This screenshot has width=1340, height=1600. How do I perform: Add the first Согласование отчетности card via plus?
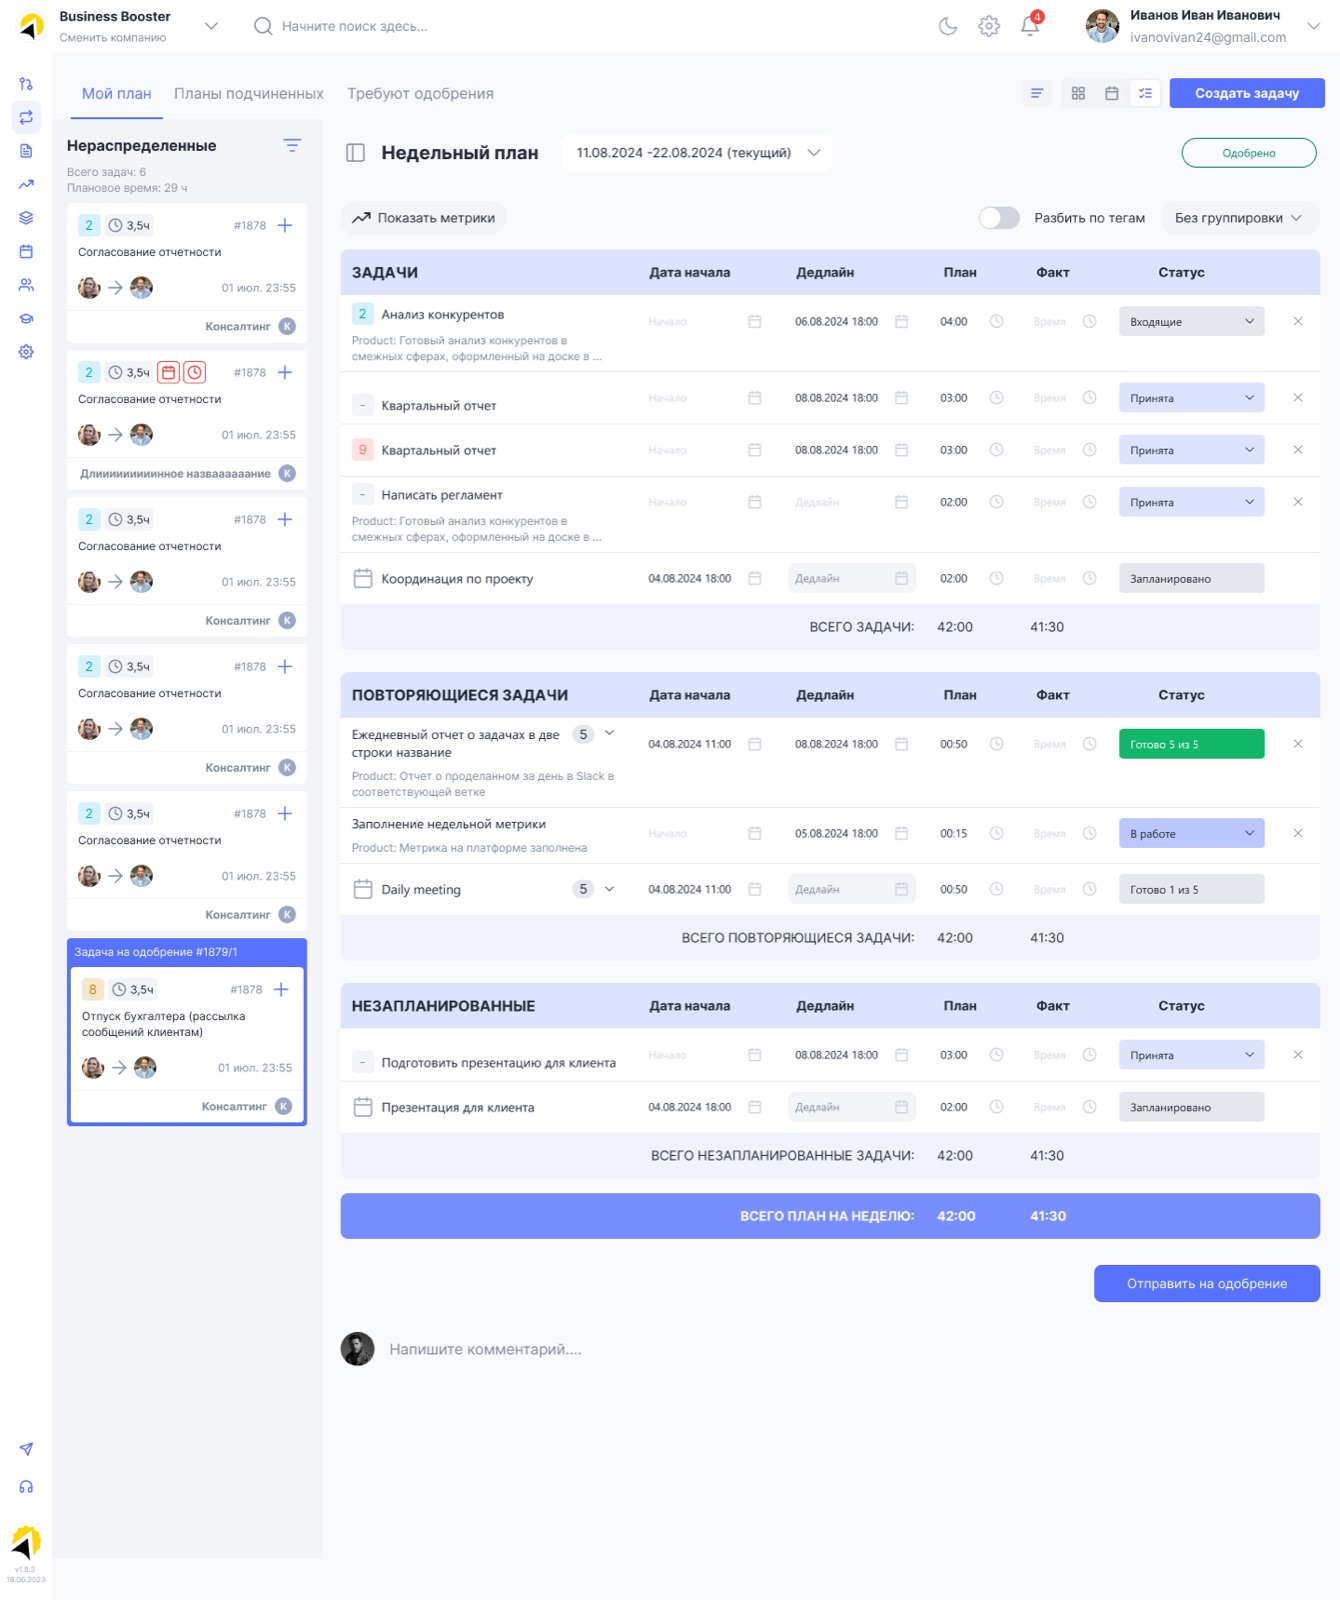(x=285, y=225)
